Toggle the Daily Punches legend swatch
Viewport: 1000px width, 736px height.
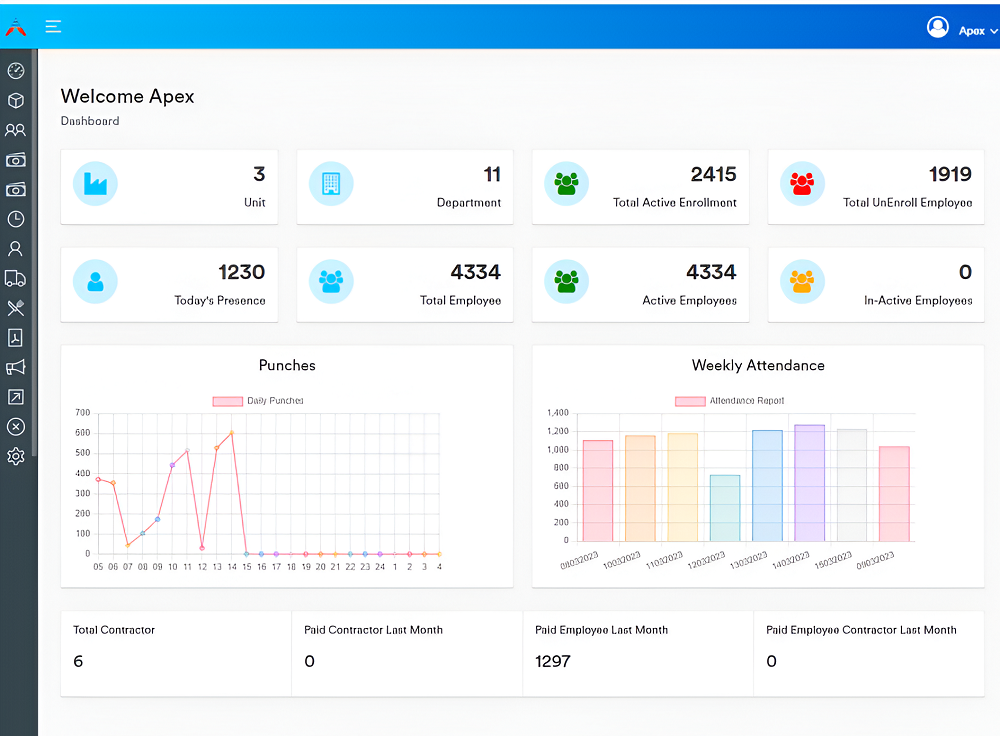point(228,401)
